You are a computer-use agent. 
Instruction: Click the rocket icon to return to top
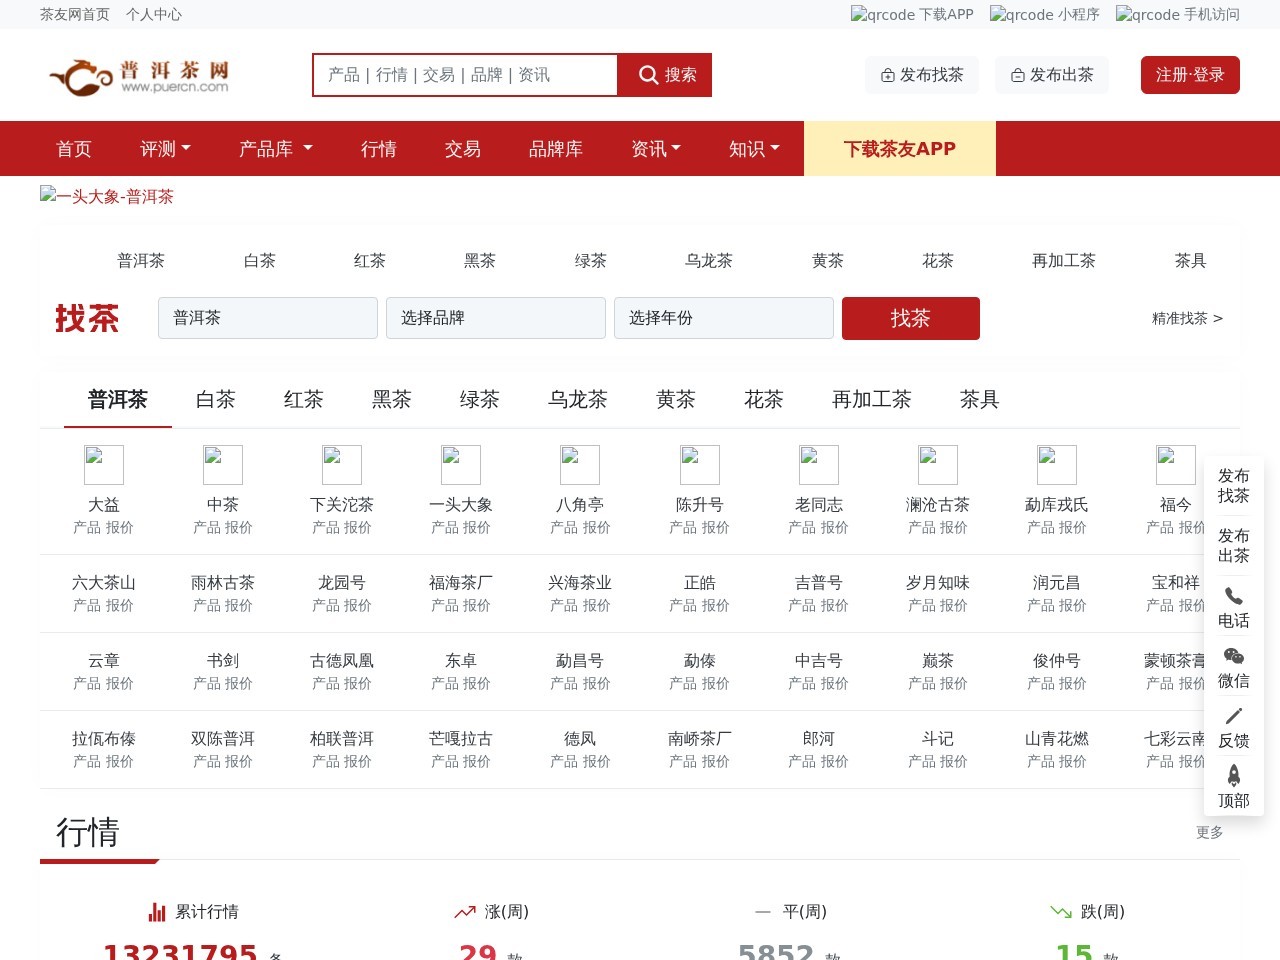[x=1233, y=776]
